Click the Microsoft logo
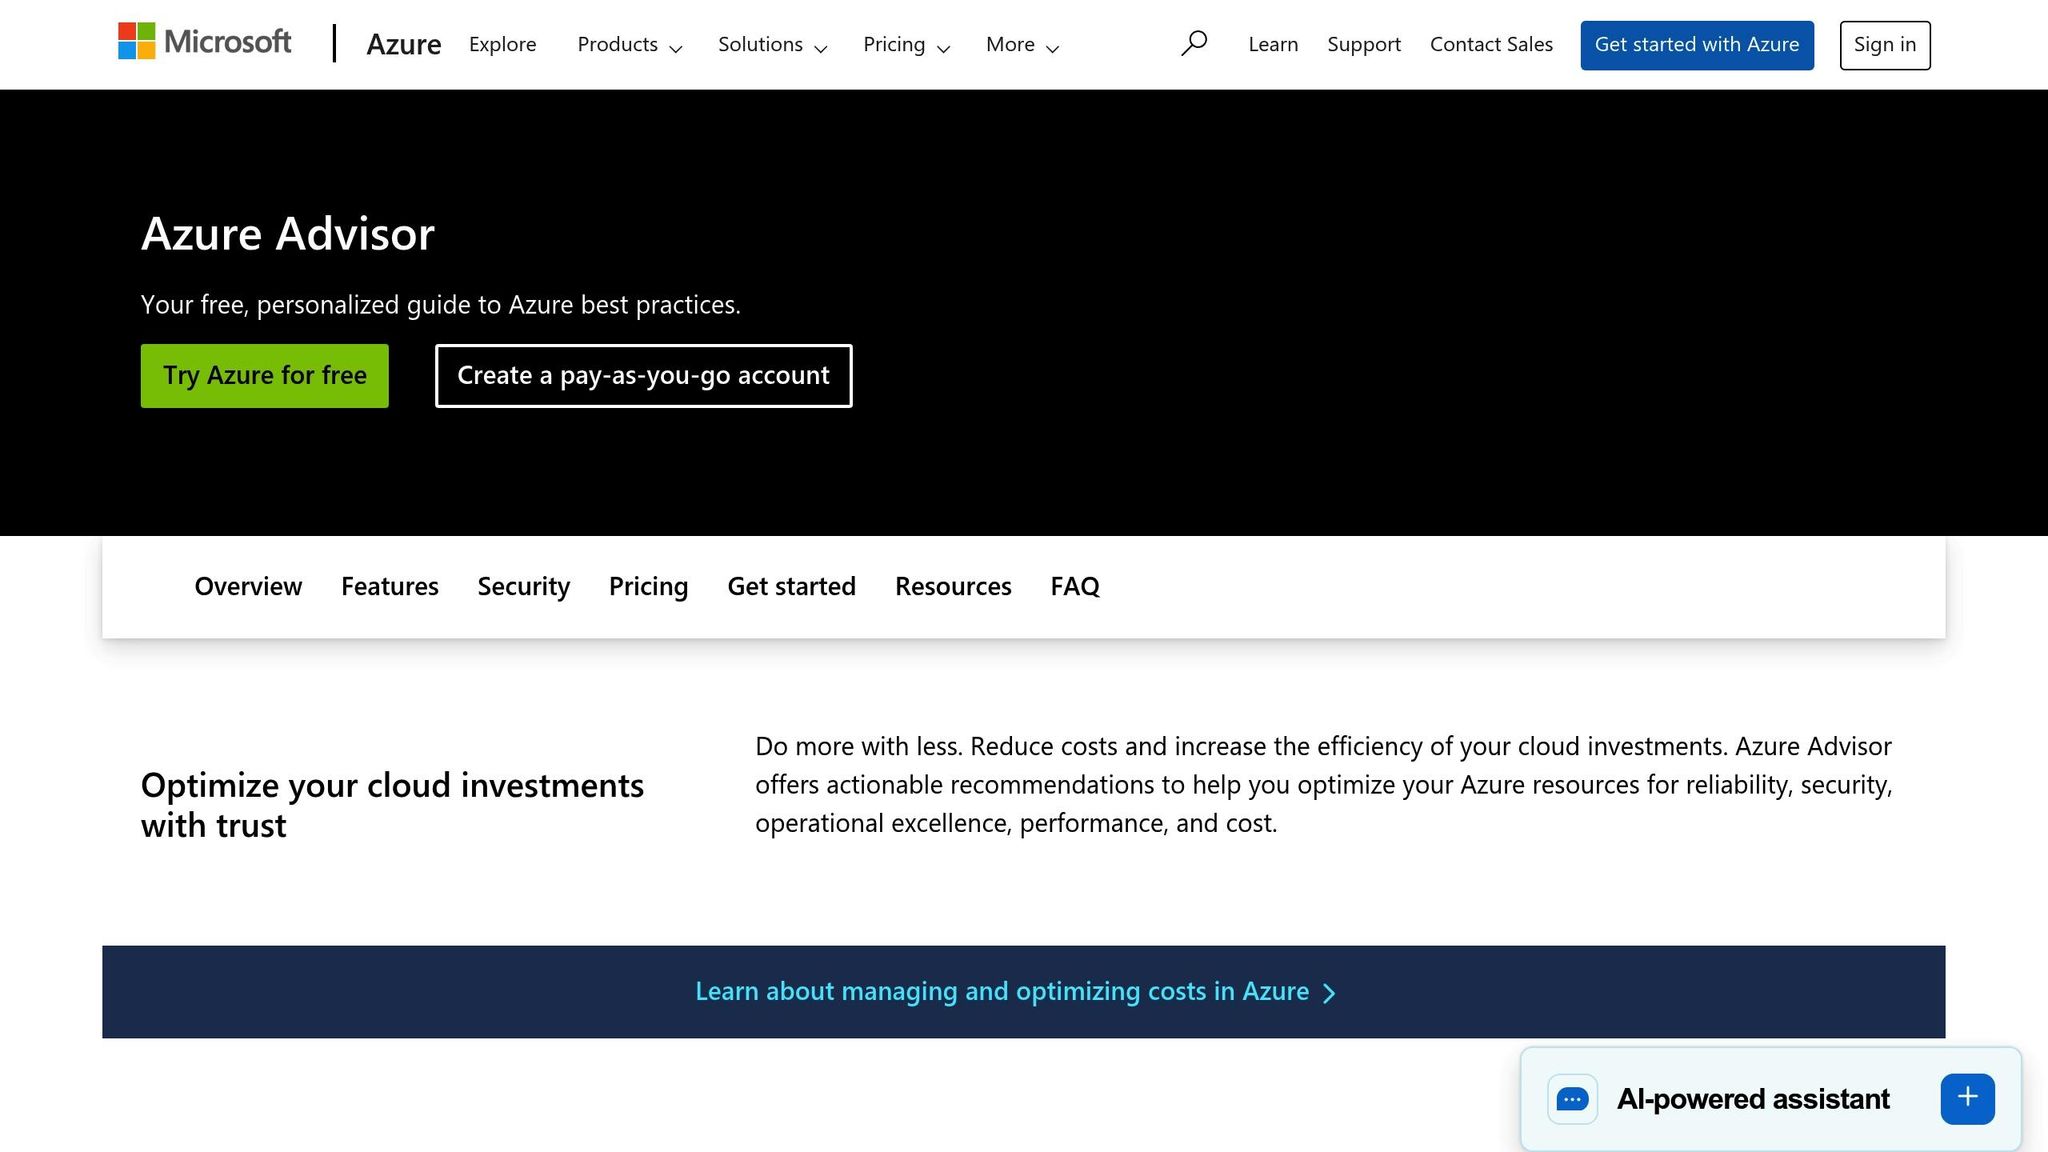Screen dimensions: 2048x1152 click(x=204, y=42)
